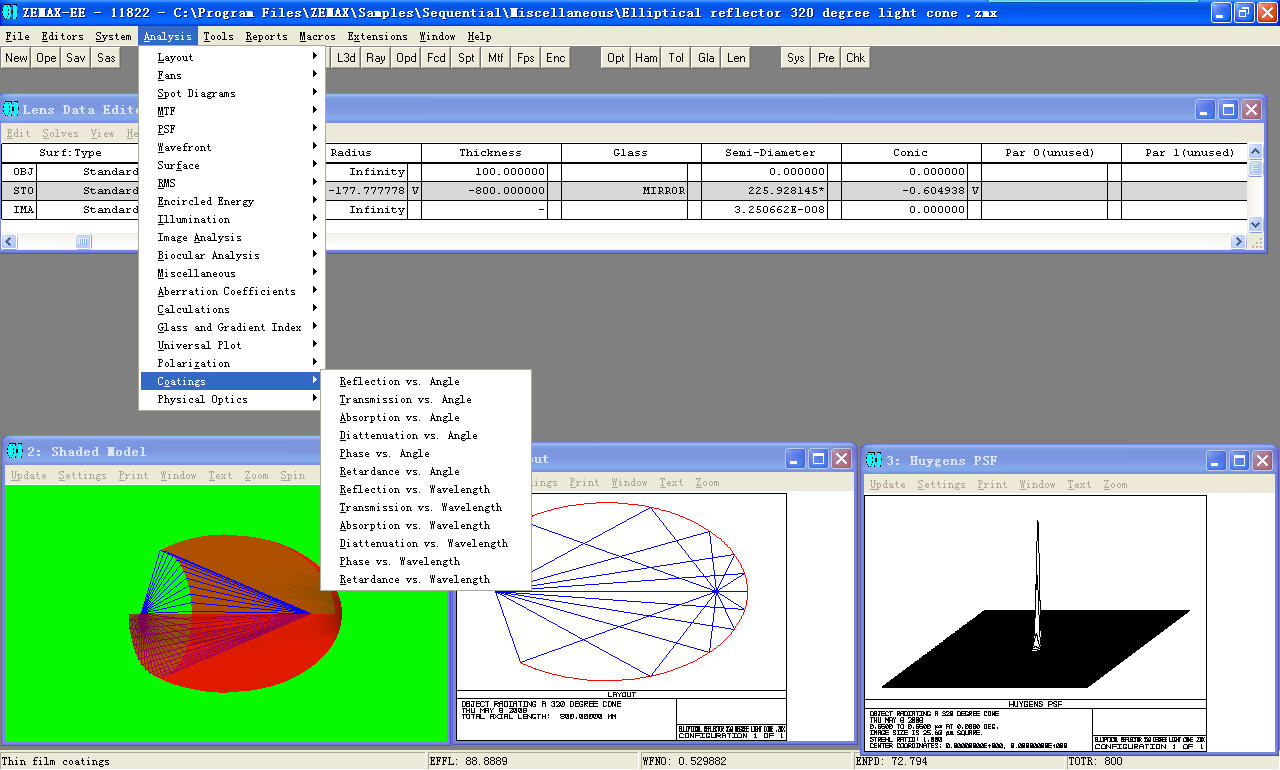Select Absorption vs. Angle

(426, 417)
